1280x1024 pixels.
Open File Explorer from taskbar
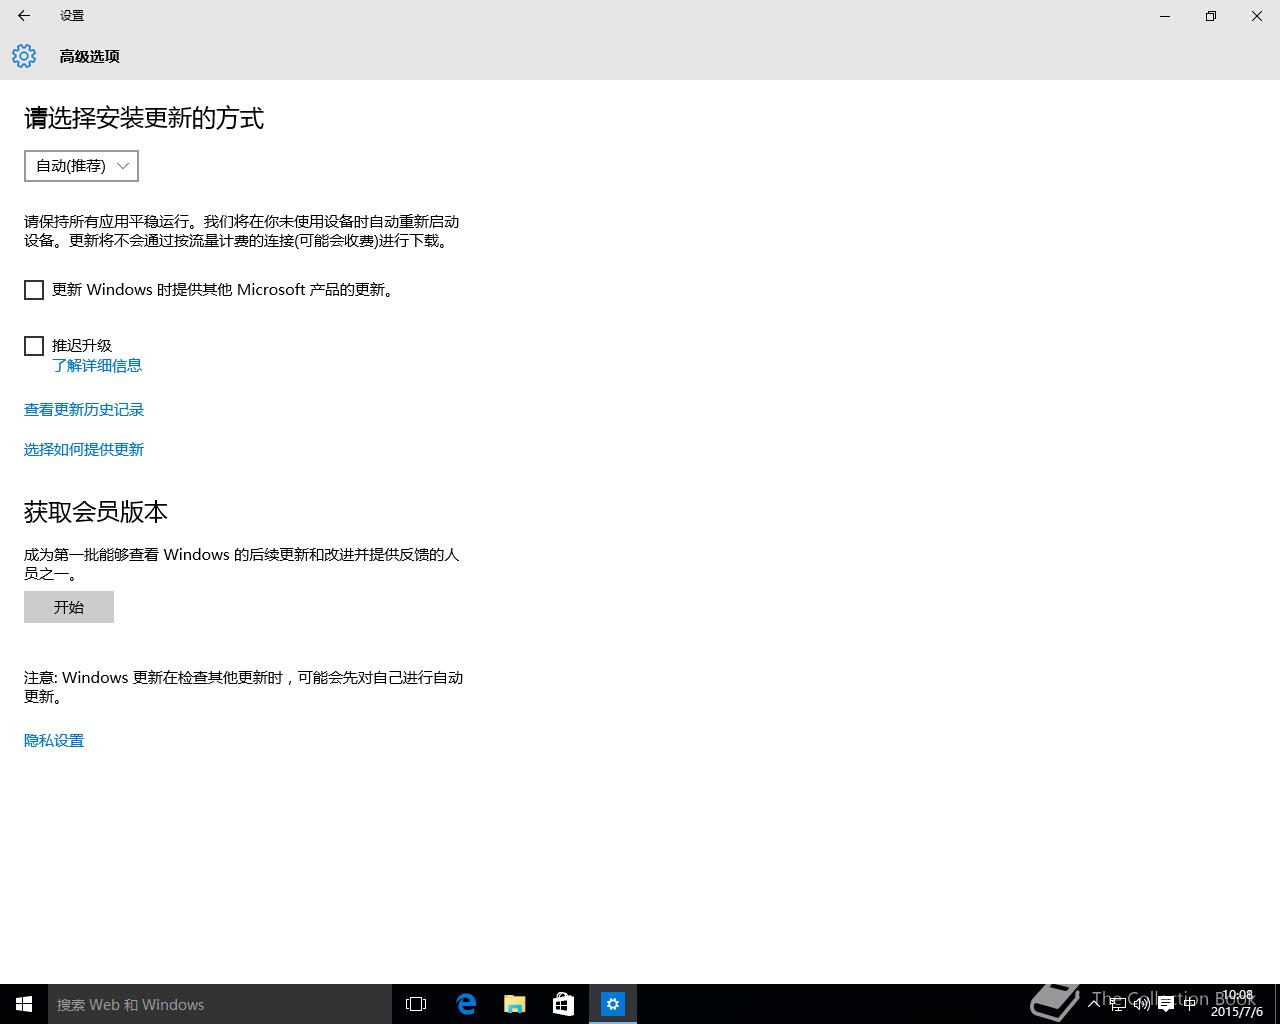515,1004
